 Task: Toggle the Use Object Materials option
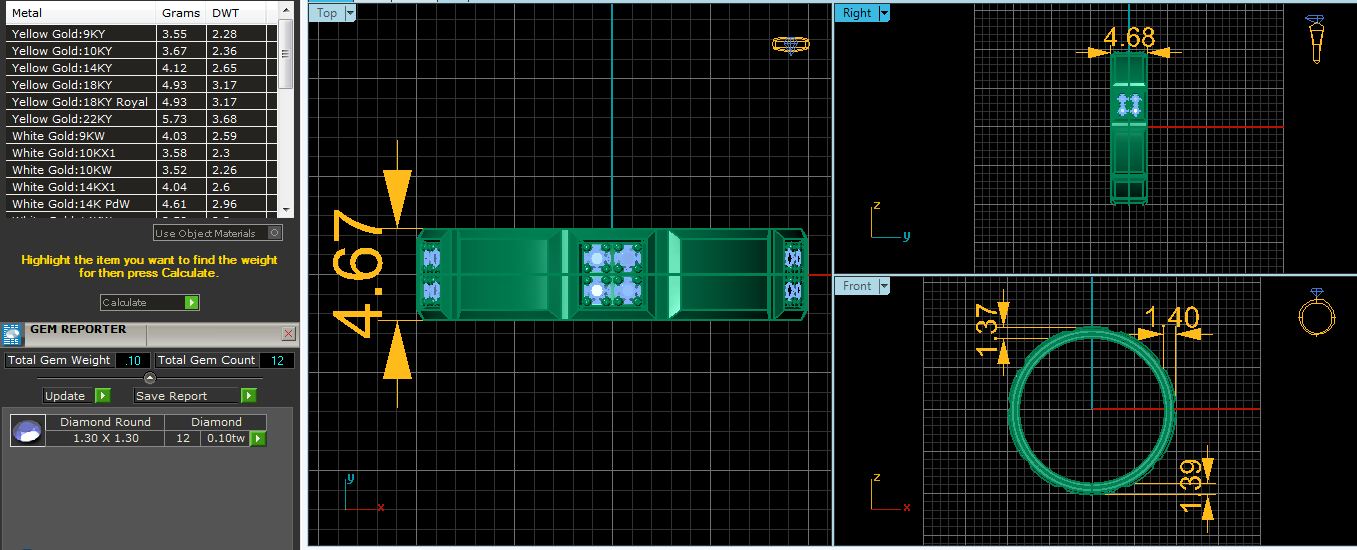click(275, 233)
